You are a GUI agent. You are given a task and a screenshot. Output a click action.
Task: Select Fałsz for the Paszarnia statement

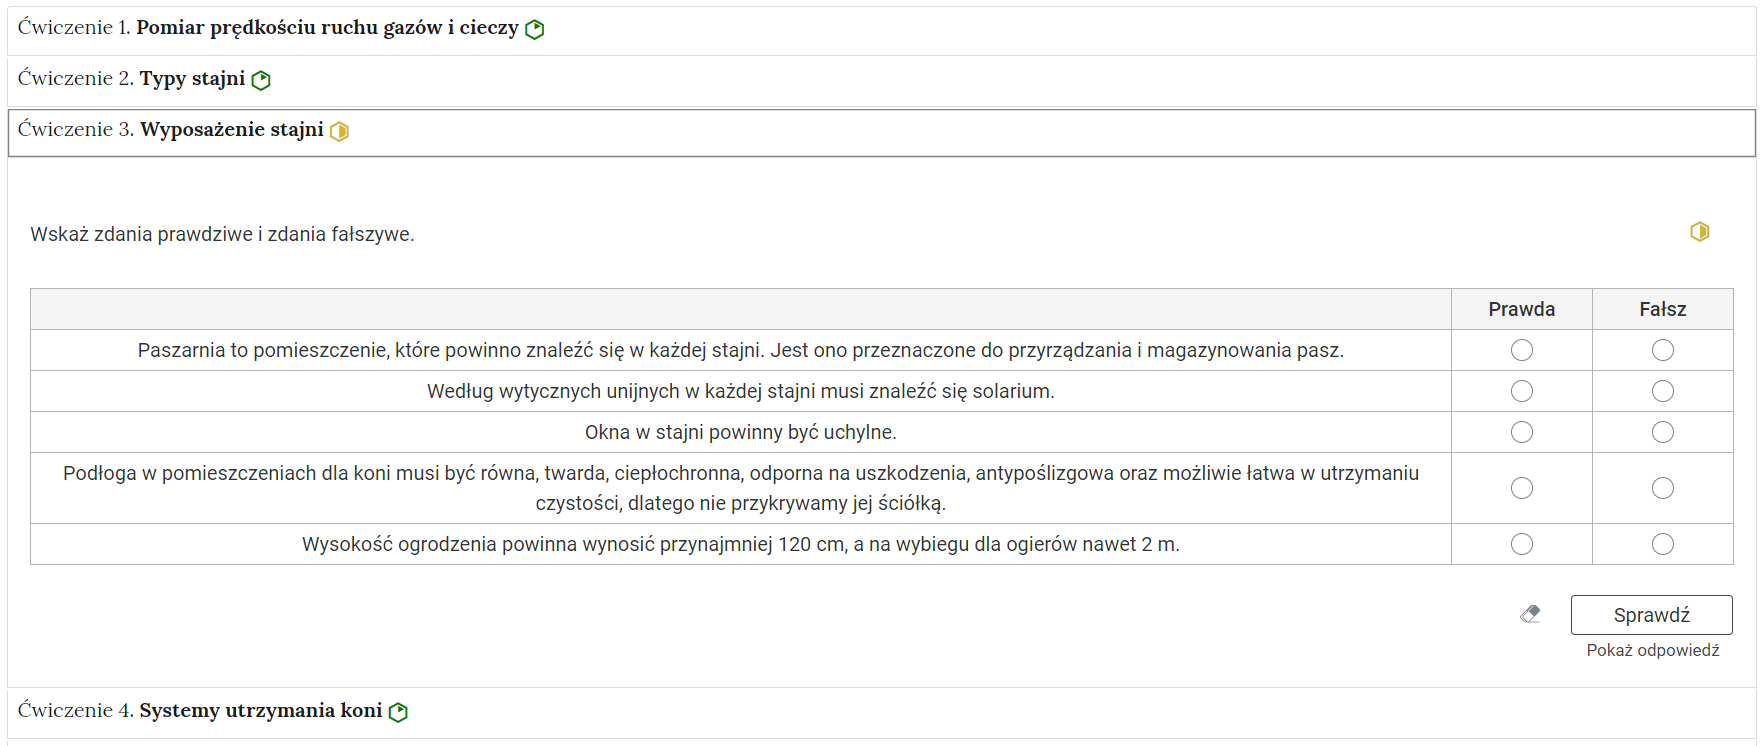(x=1662, y=350)
